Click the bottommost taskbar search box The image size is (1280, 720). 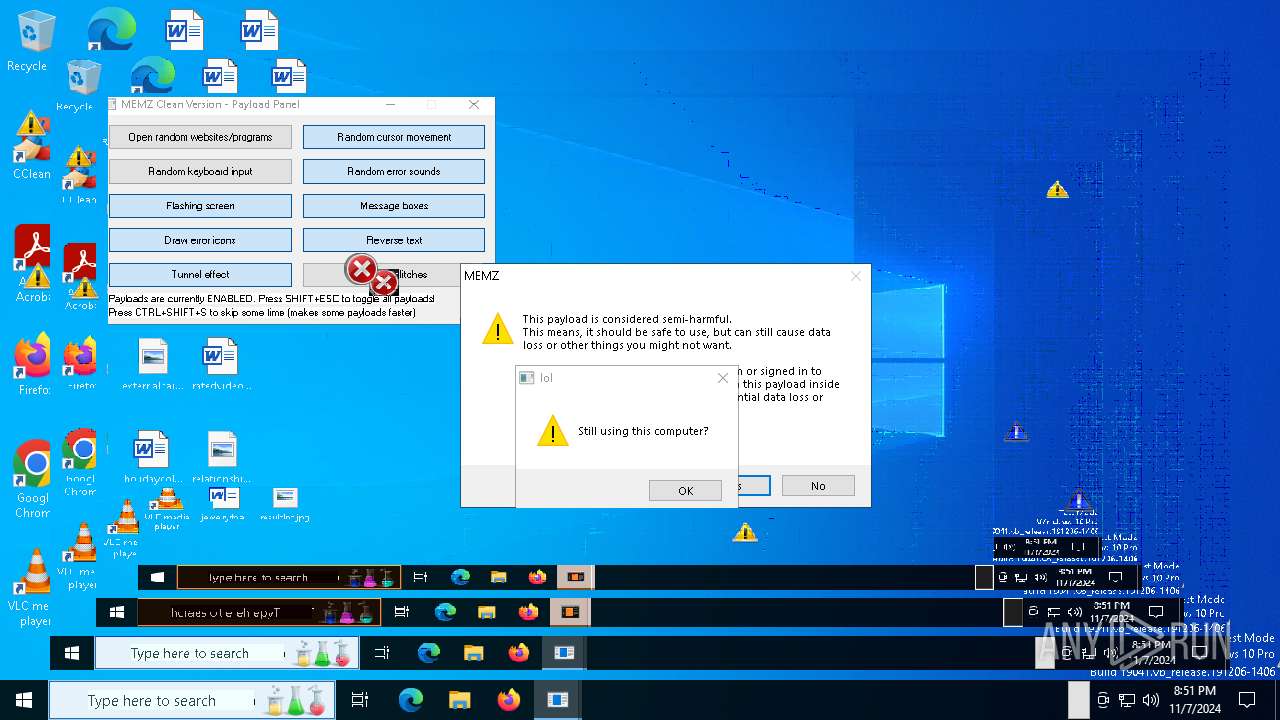point(192,700)
